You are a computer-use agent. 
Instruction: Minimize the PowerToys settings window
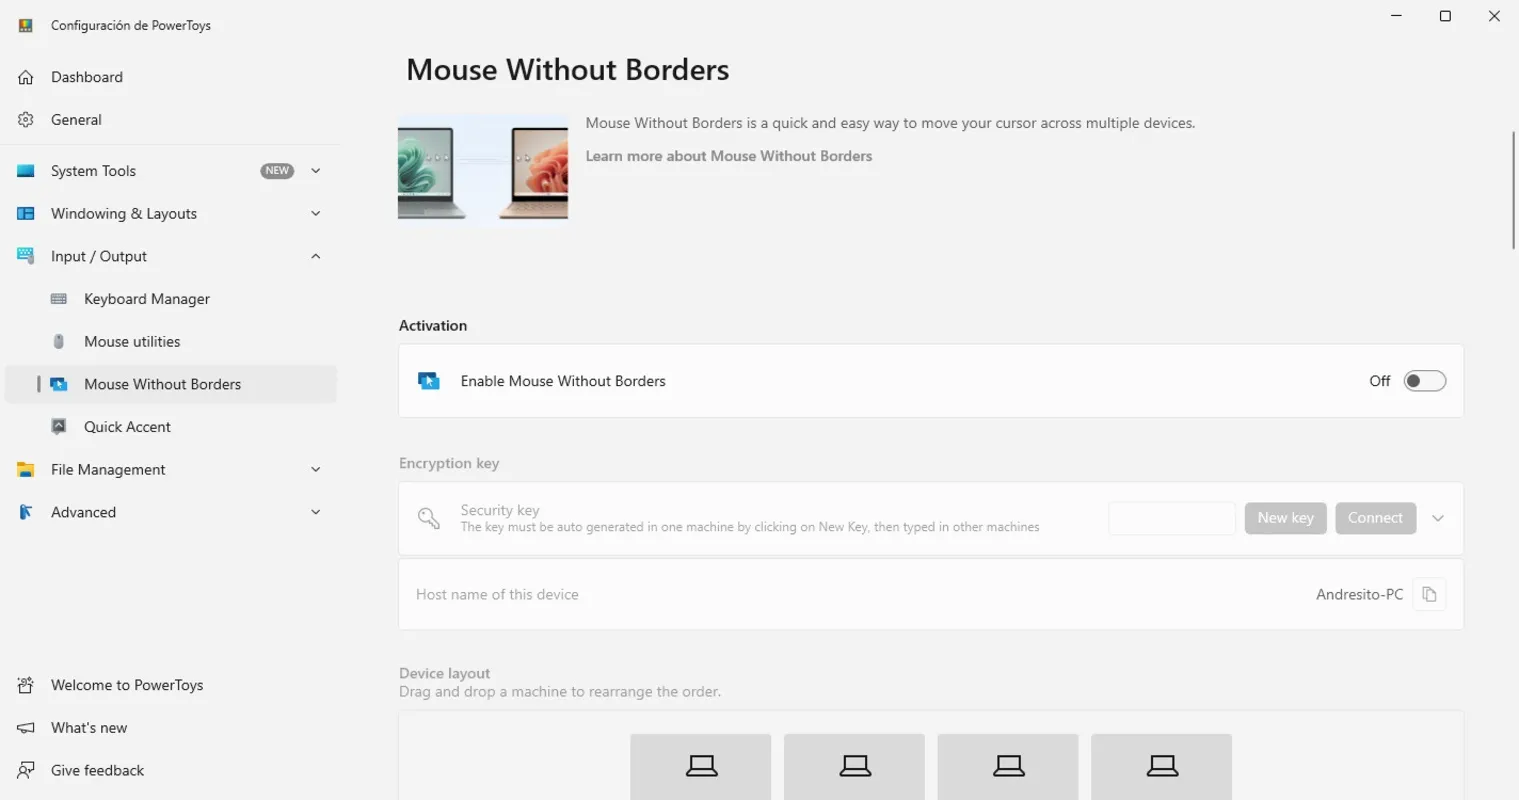pyautogui.click(x=1397, y=16)
